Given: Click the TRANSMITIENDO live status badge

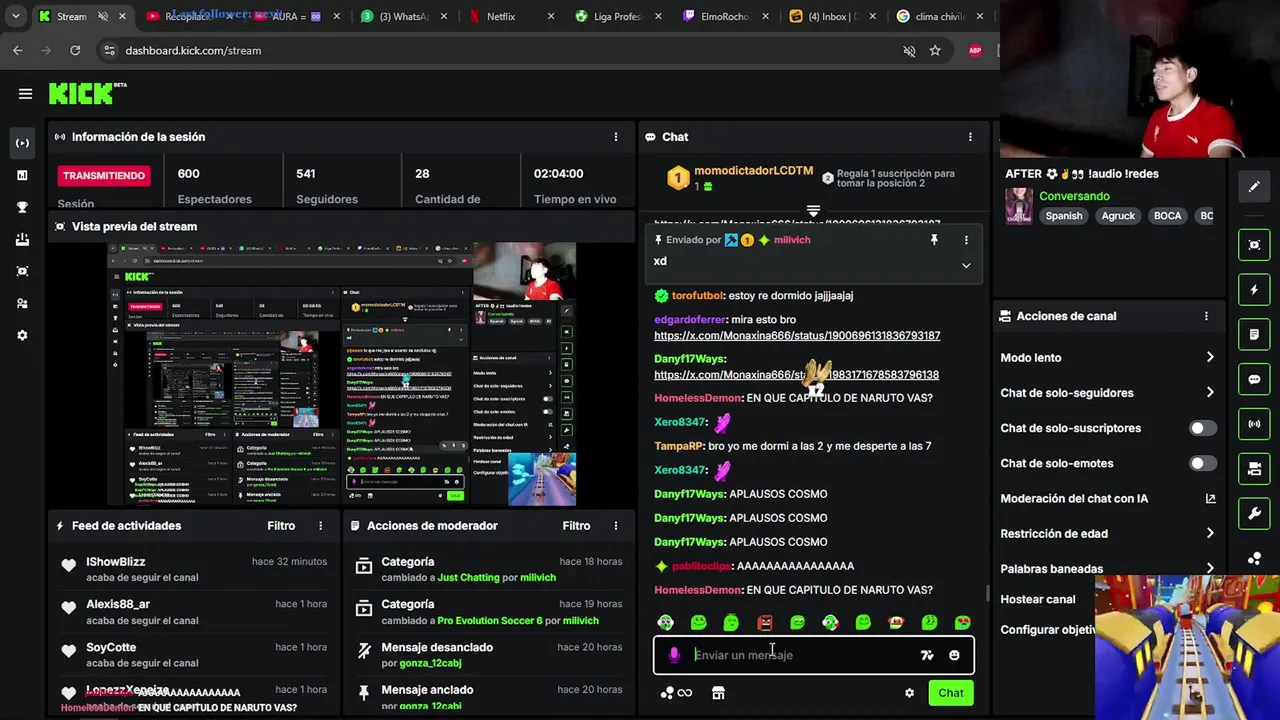Looking at the screenshot, I should [x=104, y=176].
